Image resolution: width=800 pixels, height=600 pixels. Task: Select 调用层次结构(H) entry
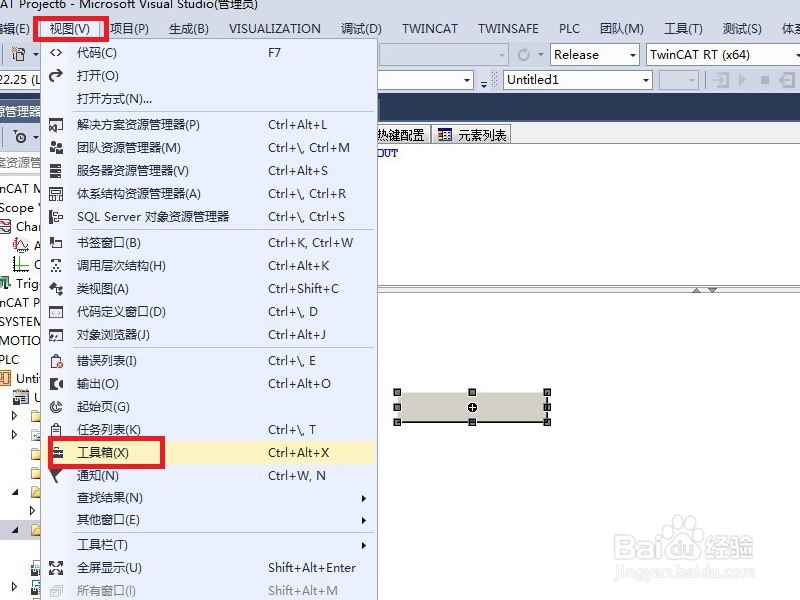point(208,266)
